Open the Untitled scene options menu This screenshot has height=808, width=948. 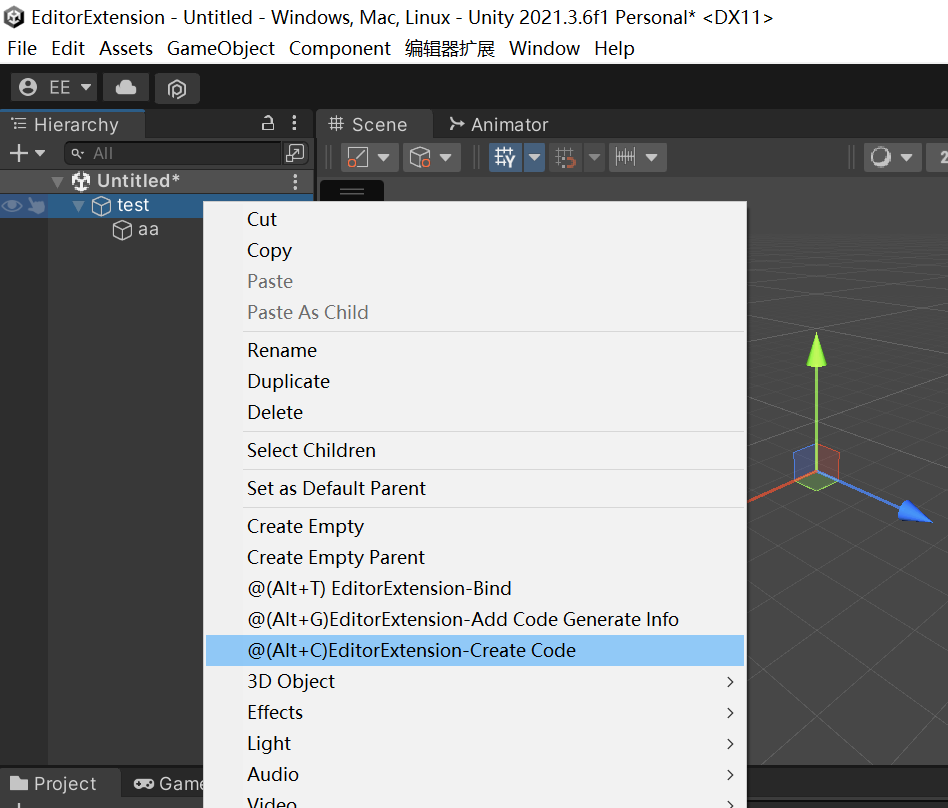pos(295,181)
